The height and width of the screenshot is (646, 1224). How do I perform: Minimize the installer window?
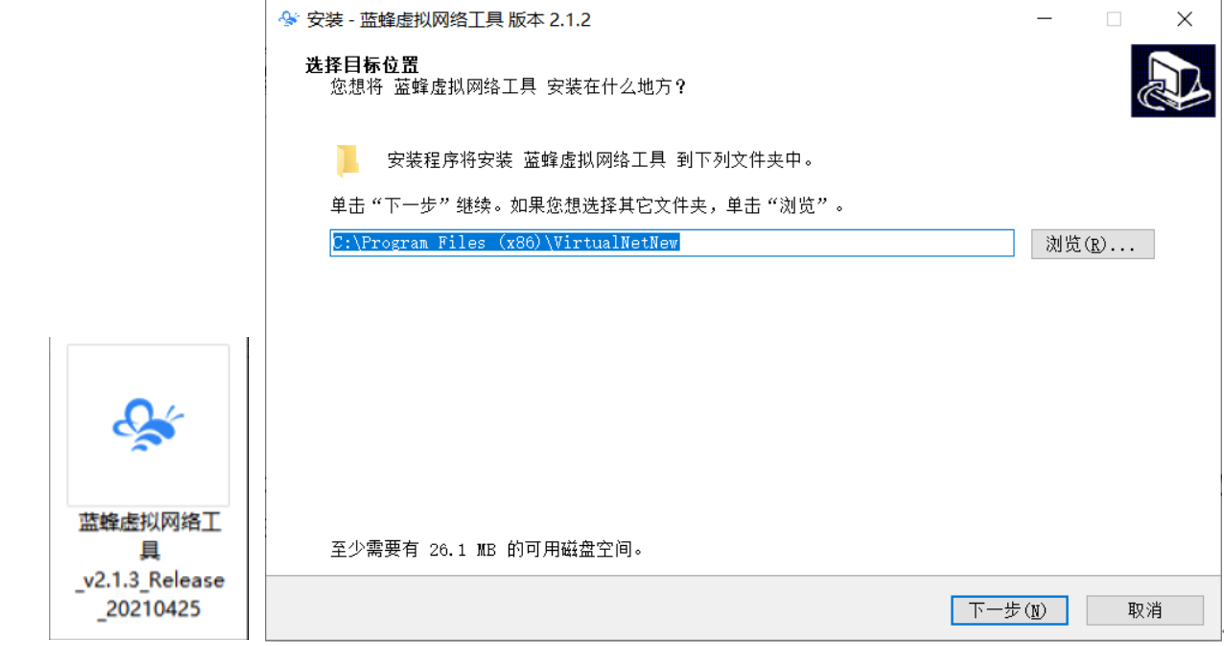tap(1044, 19)
